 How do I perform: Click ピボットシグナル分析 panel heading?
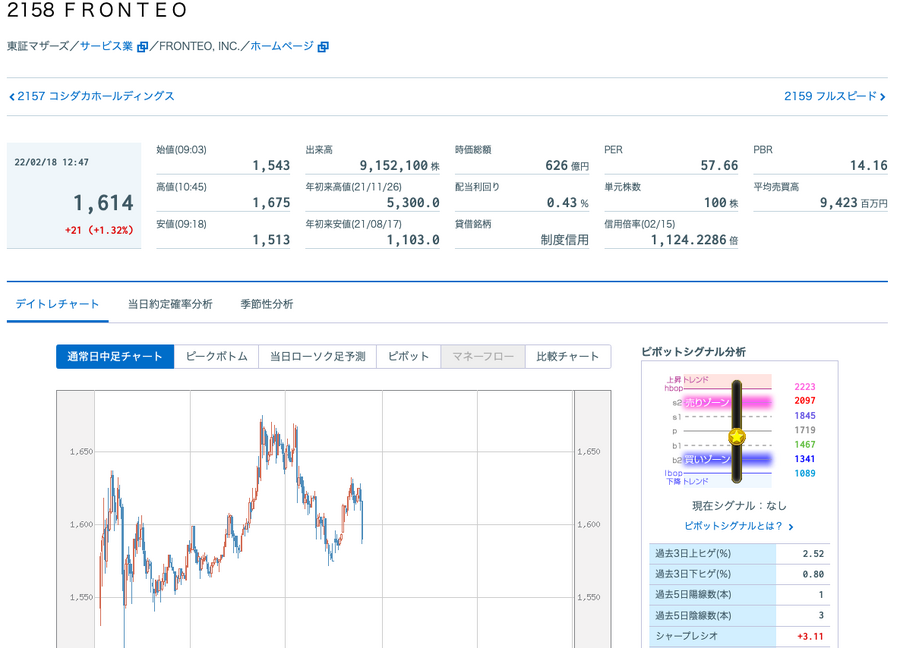(693, 352)
